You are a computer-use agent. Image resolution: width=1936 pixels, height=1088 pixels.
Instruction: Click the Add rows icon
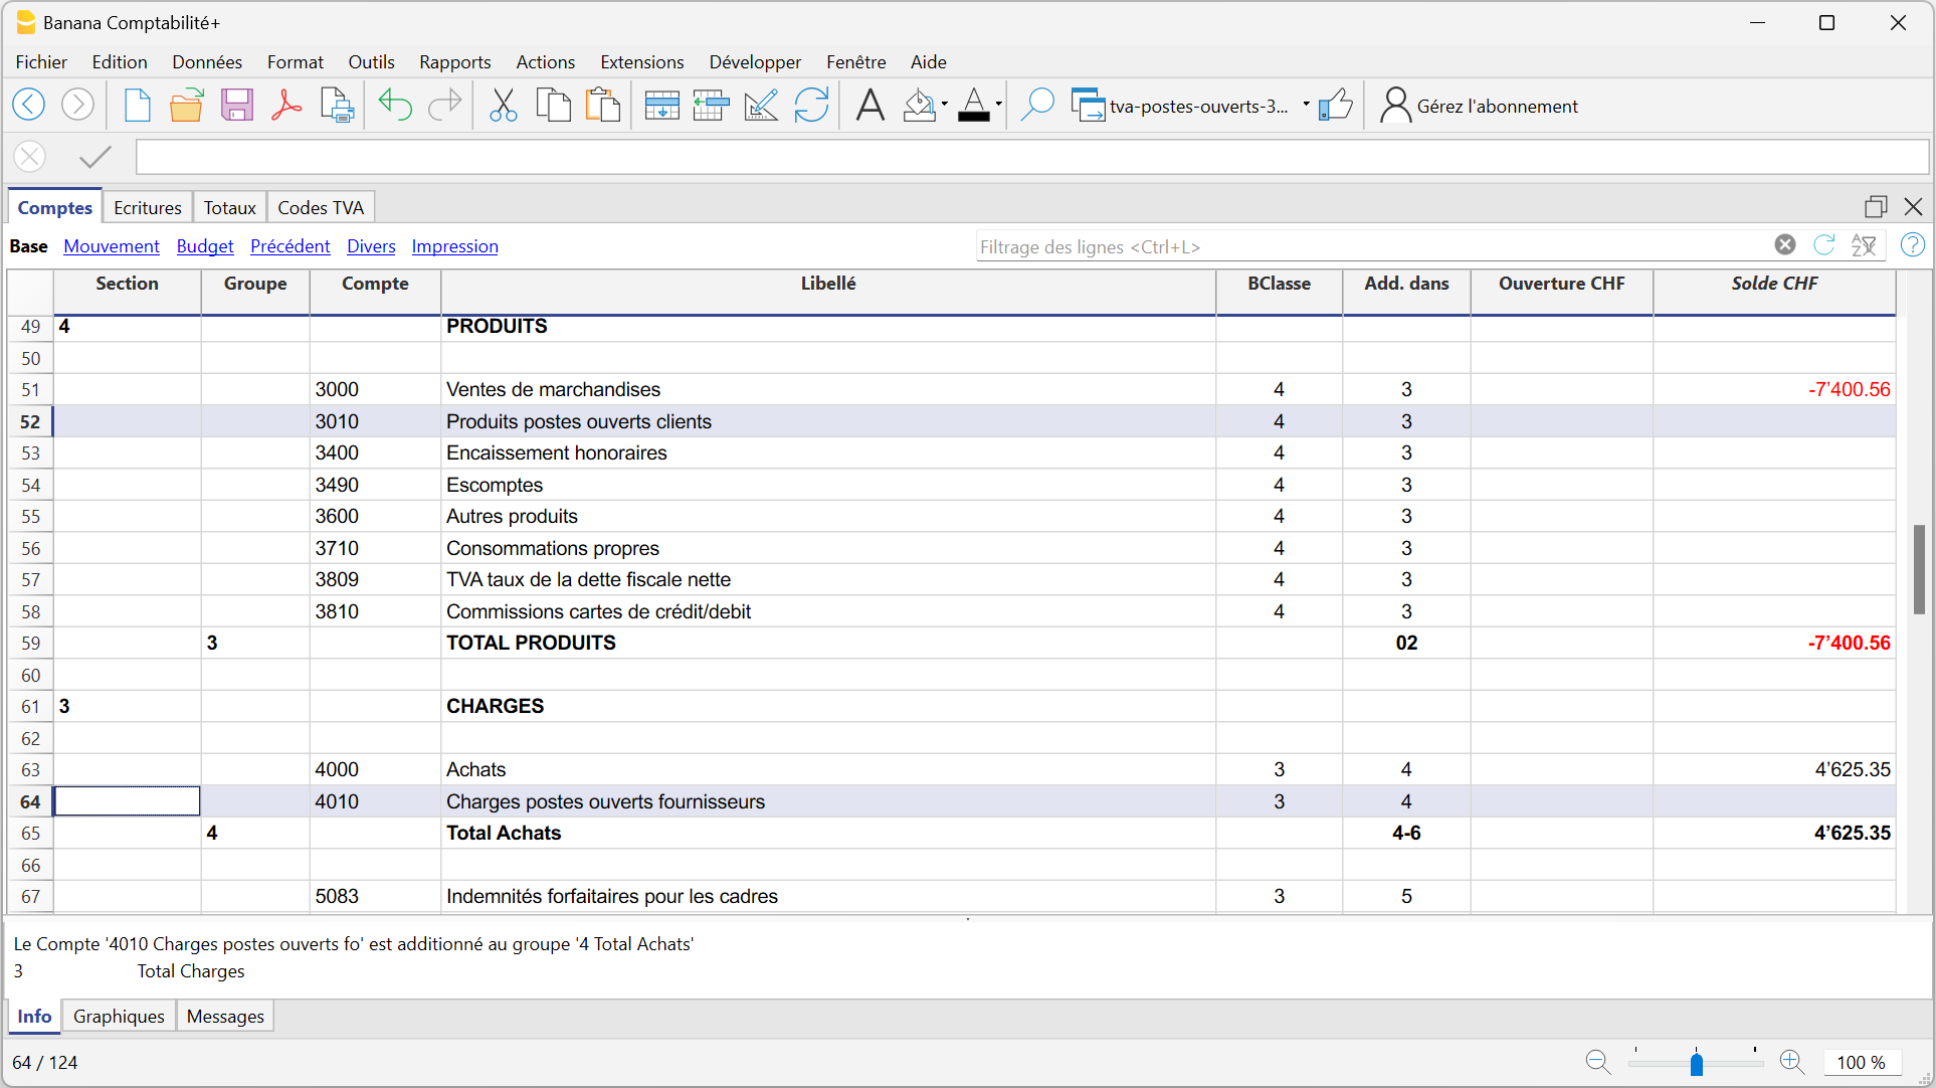point(661,105)
